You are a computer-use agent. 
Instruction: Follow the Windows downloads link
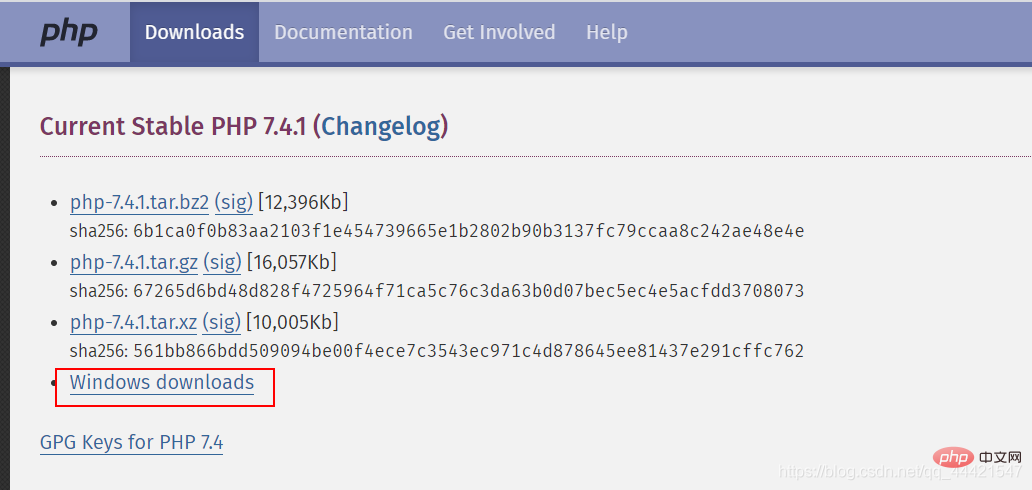[x=162, y=382]
